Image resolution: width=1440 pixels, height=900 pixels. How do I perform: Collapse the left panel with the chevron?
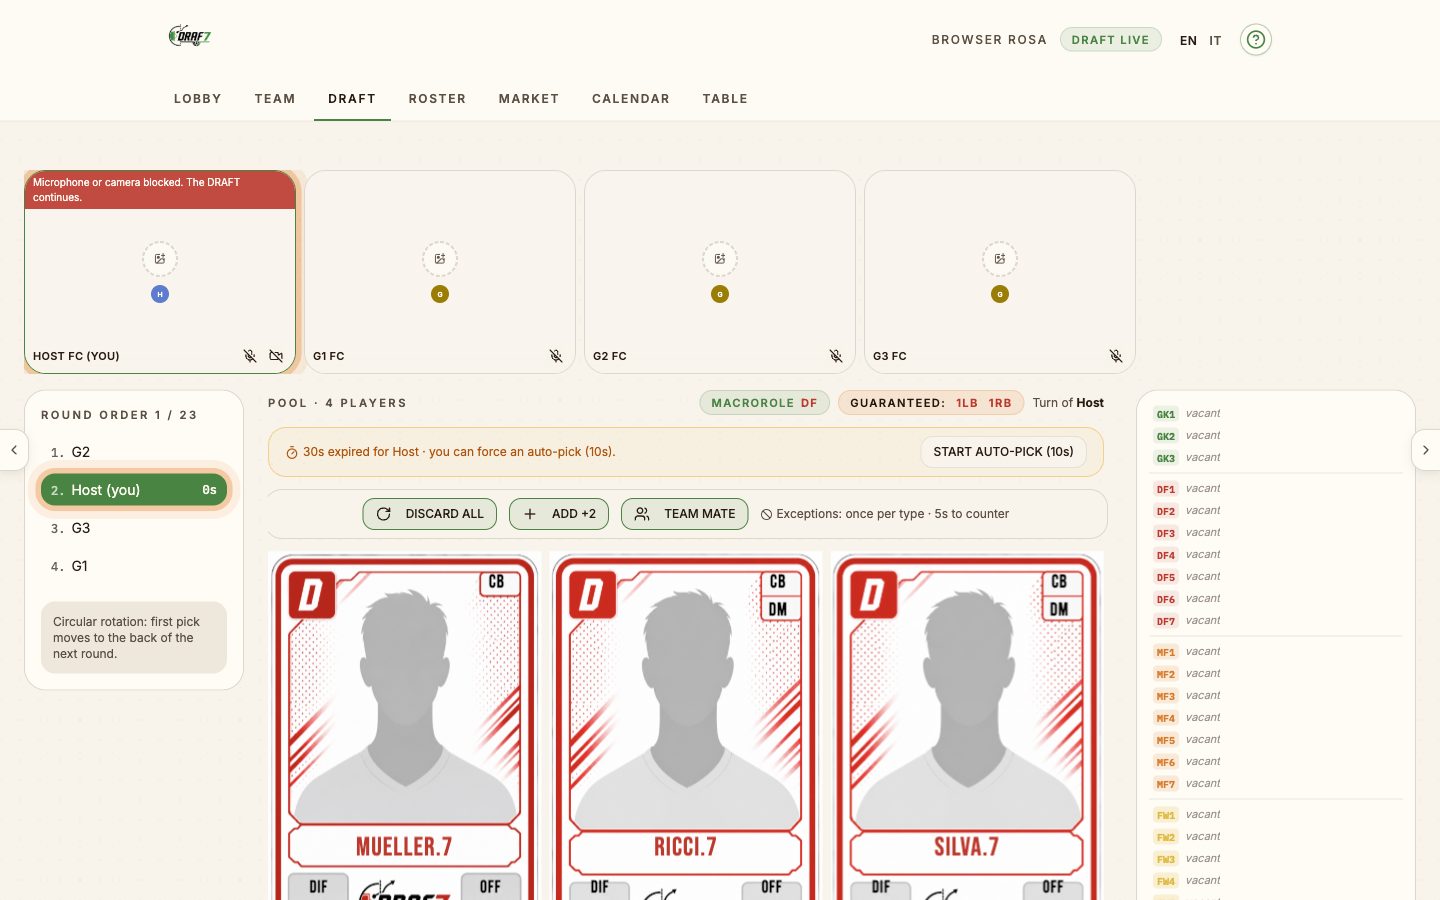click(14, 450)
